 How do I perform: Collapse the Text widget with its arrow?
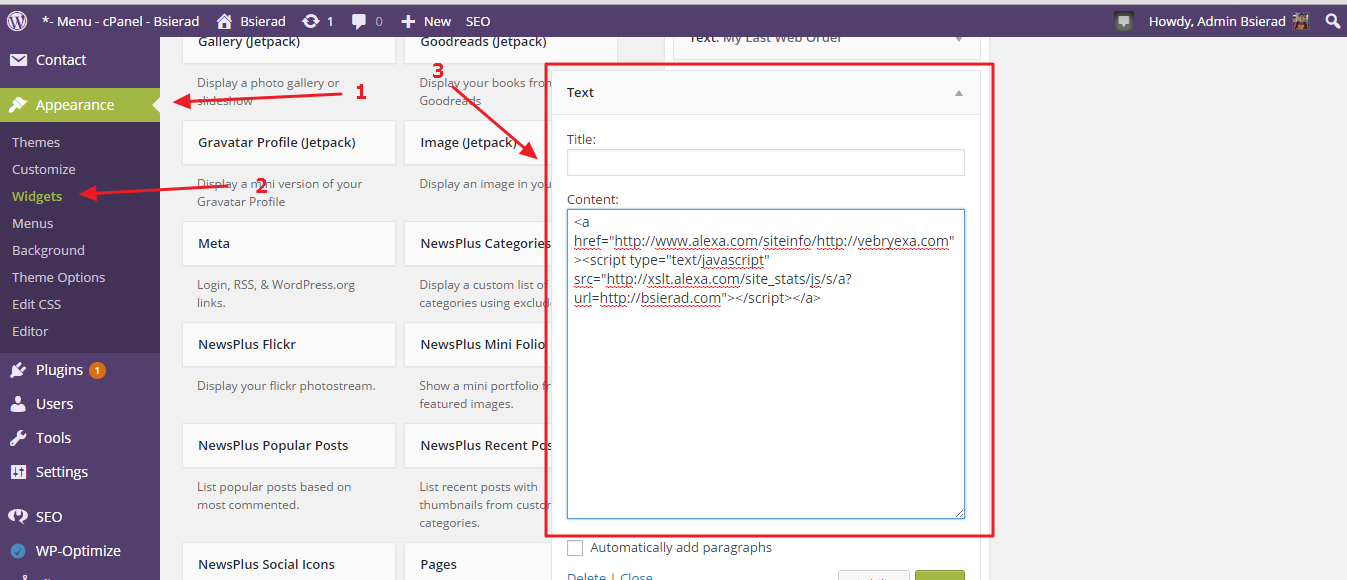tap(959, 93)
